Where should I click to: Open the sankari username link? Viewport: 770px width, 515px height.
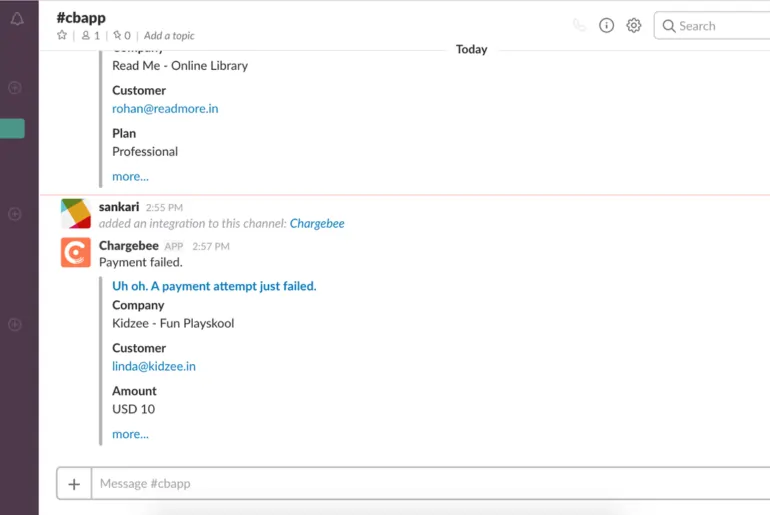[119, 207]
